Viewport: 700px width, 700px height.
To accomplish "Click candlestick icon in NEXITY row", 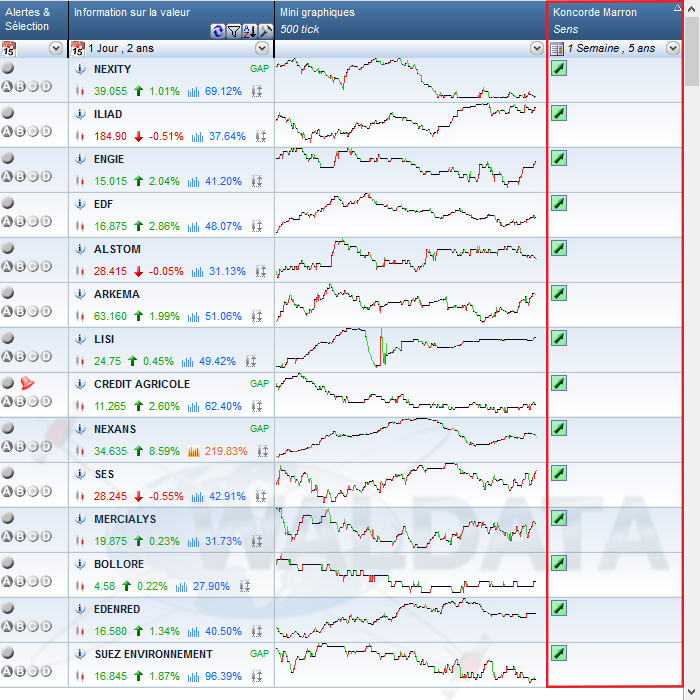I will (80, 92).
